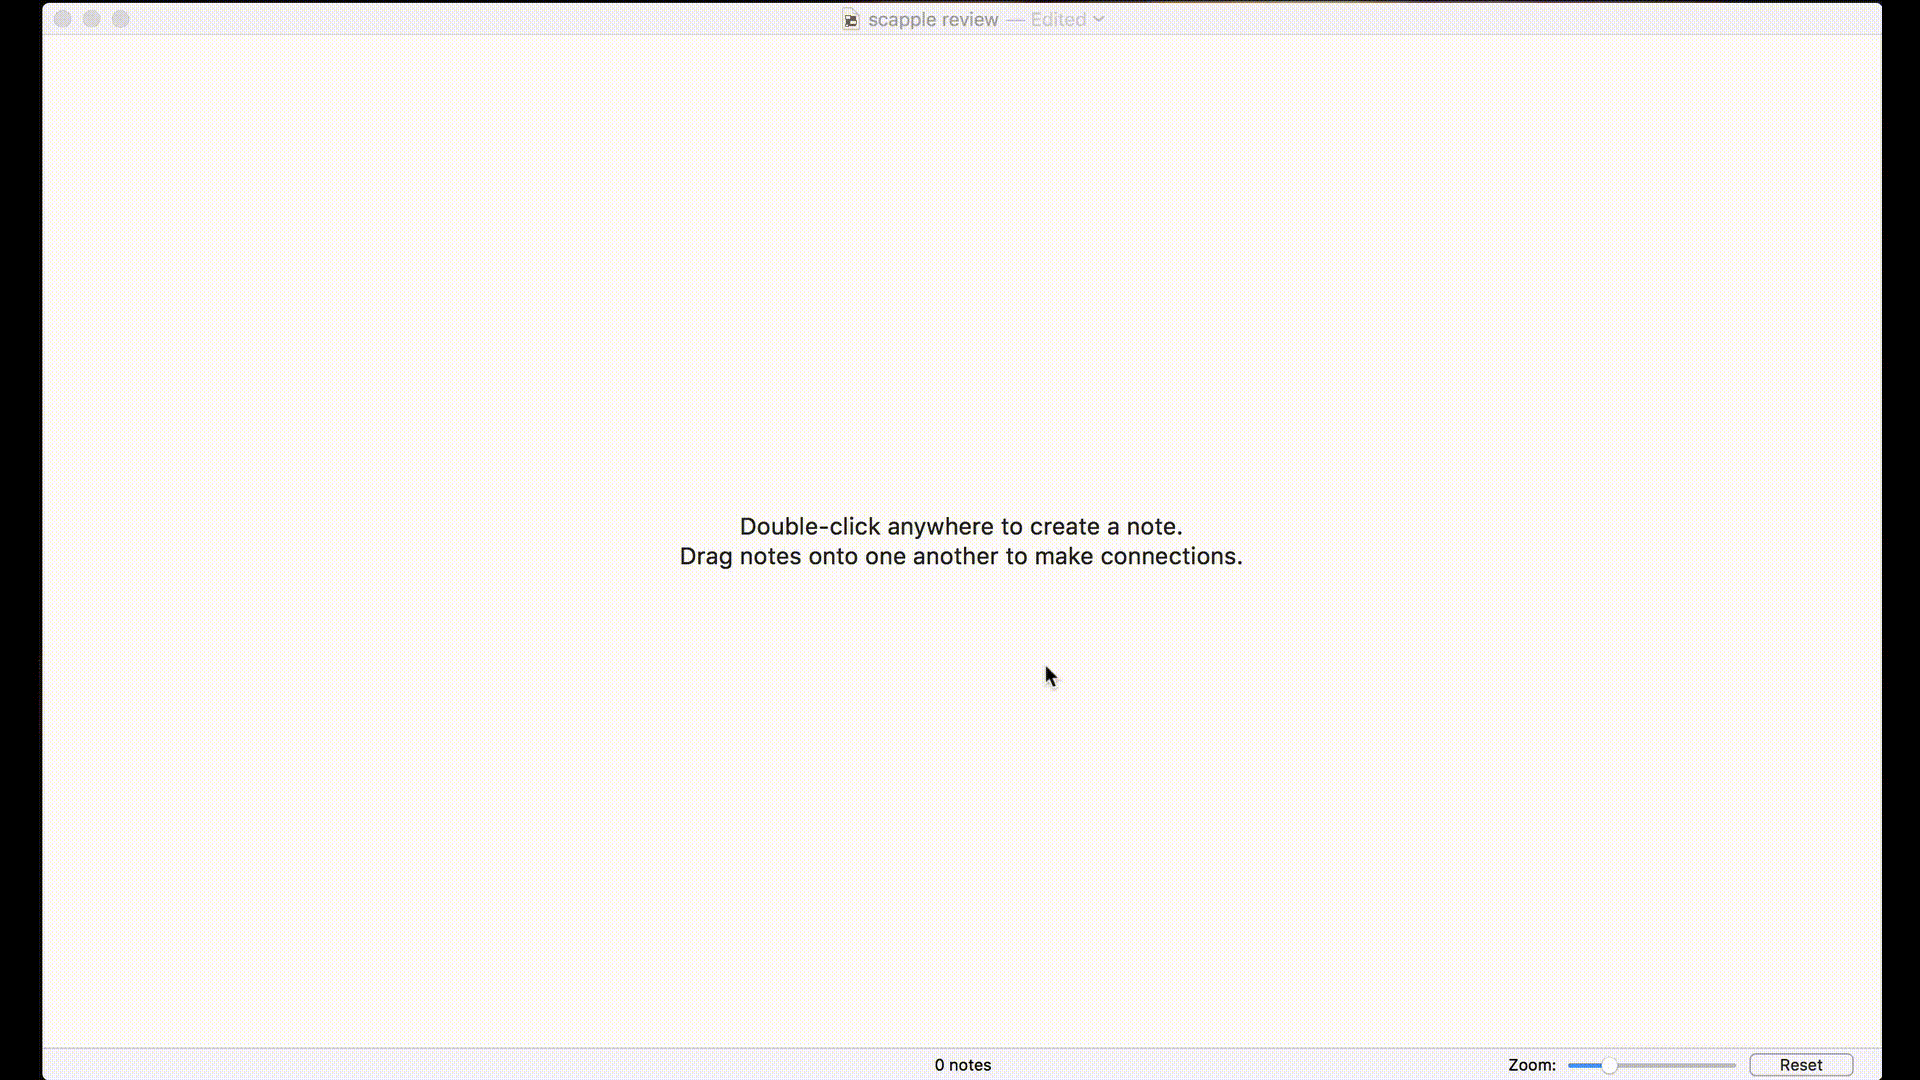Click the "scapple review" document title

point(932,20)
